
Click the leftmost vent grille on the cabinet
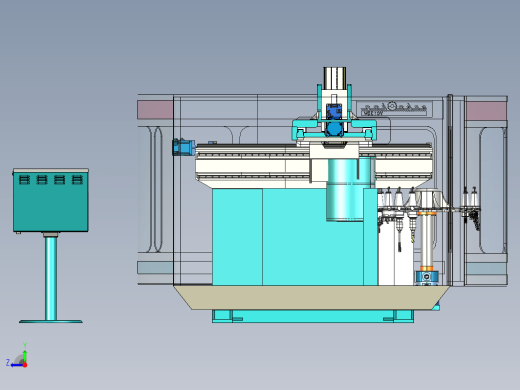(x=24, y=180)
